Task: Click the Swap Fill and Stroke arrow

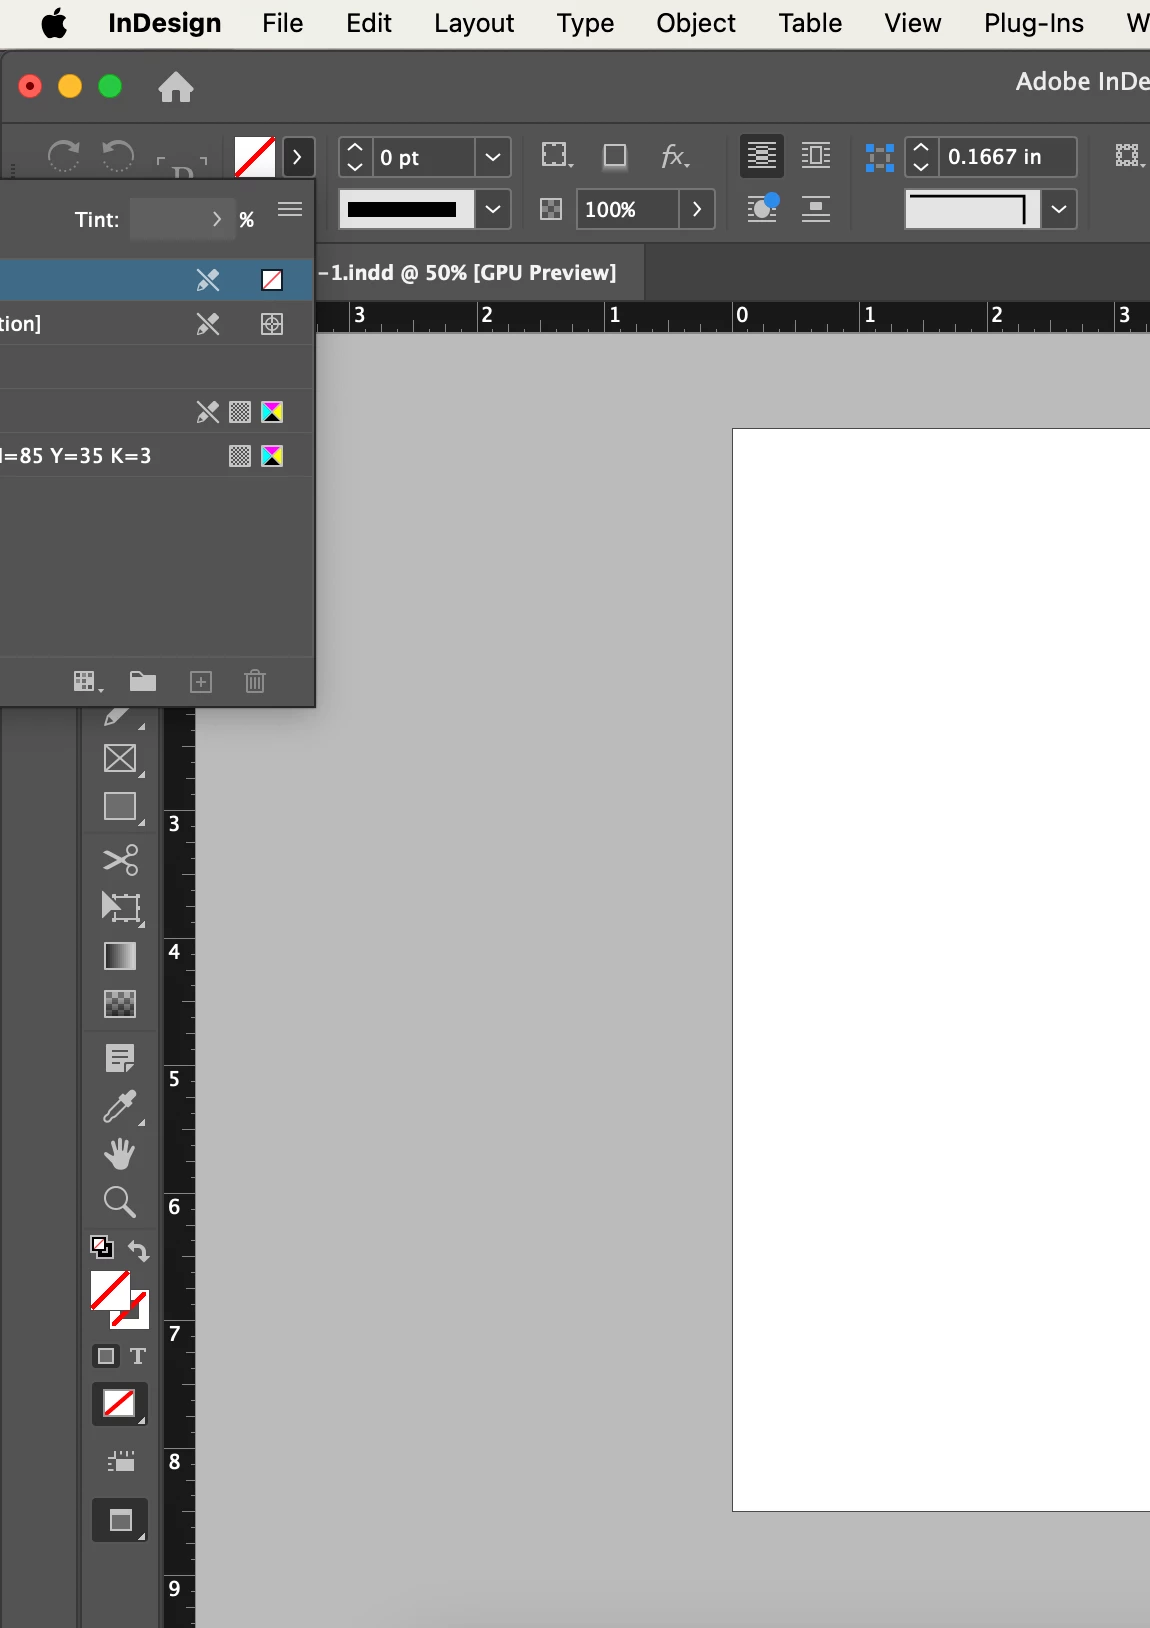Action: pos(139,1251)
